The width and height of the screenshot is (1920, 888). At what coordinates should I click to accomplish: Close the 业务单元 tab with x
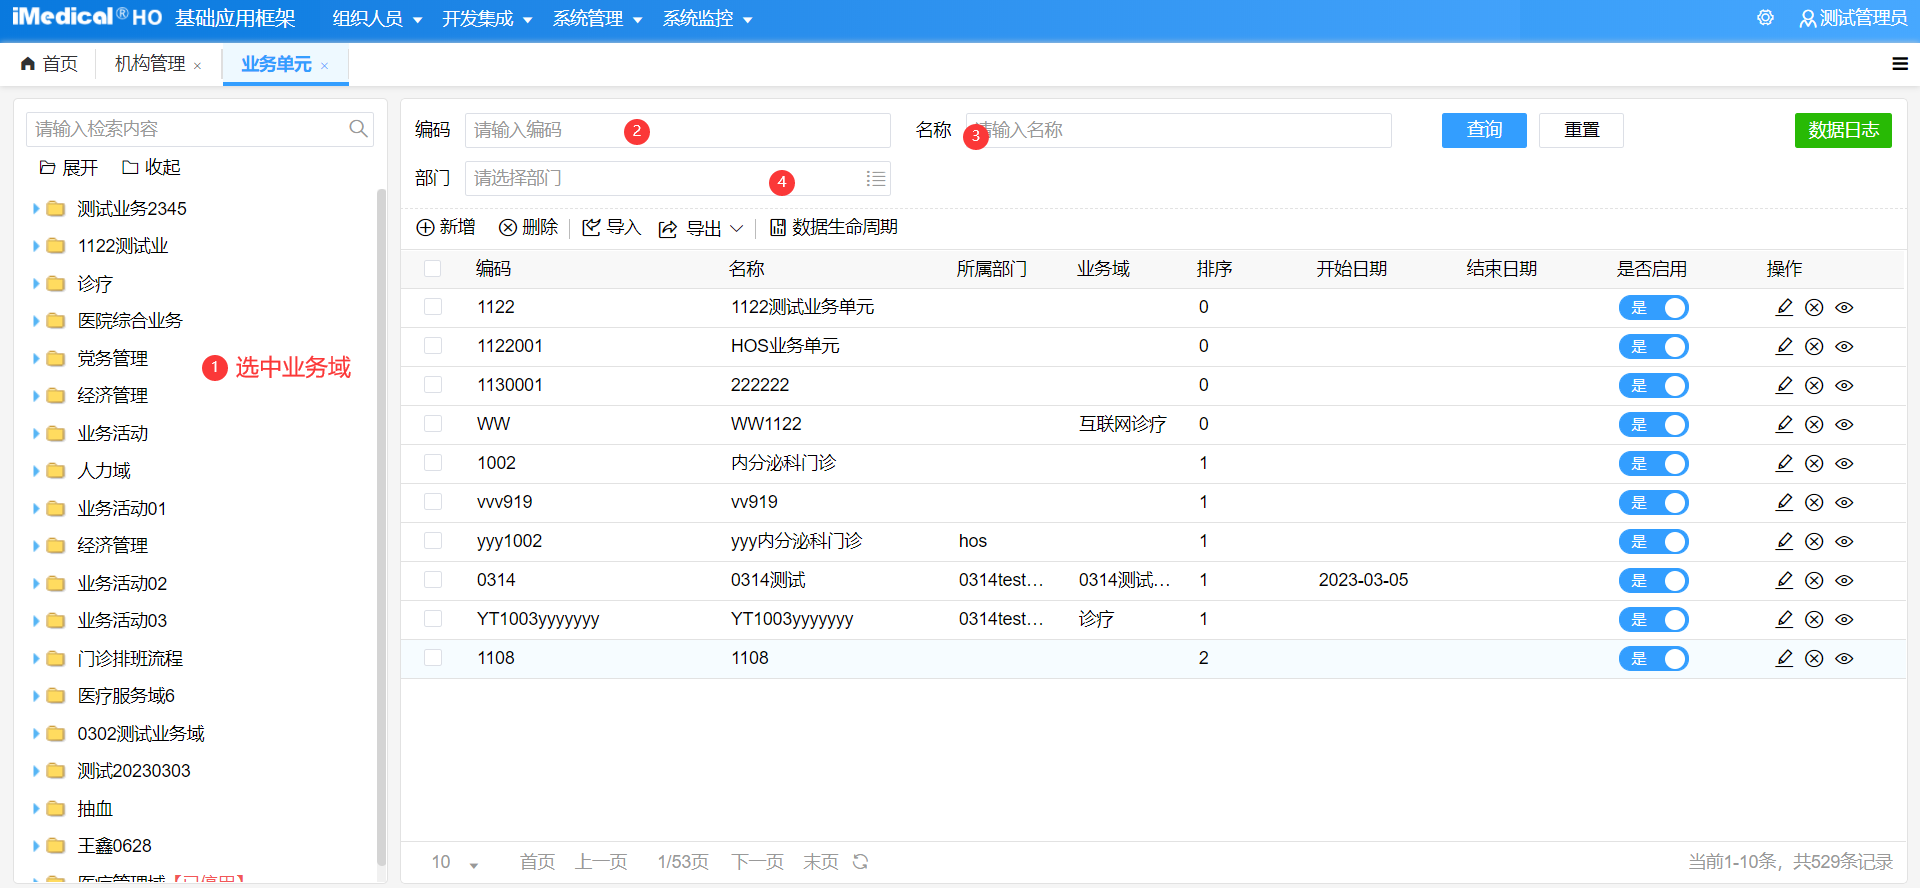pos(324,66)
